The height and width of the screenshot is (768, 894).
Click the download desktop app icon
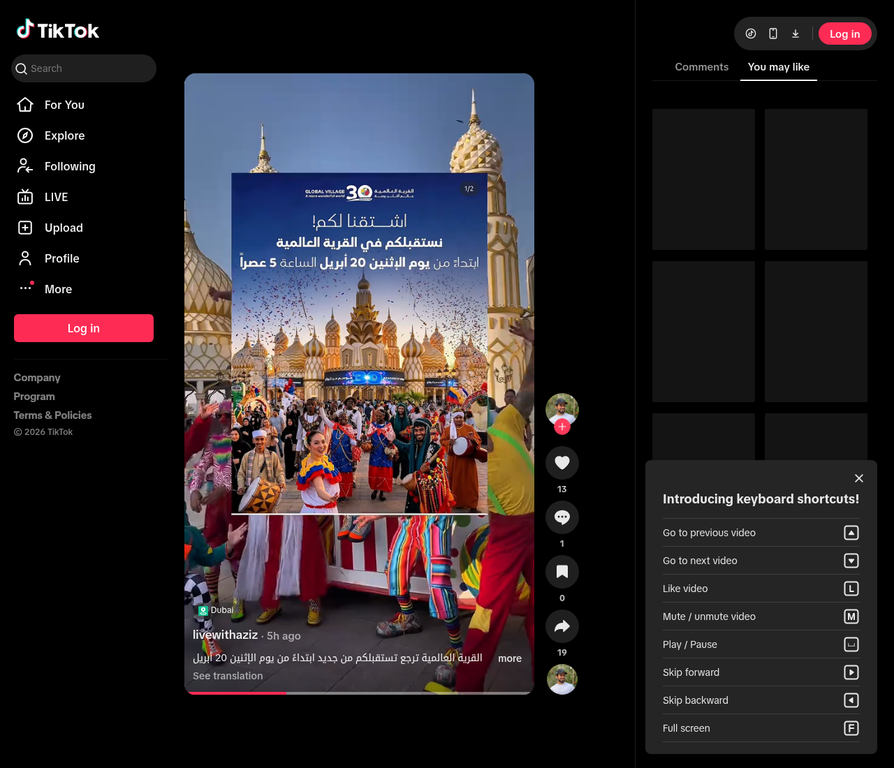pyautogui.click(x=795, y=33)
